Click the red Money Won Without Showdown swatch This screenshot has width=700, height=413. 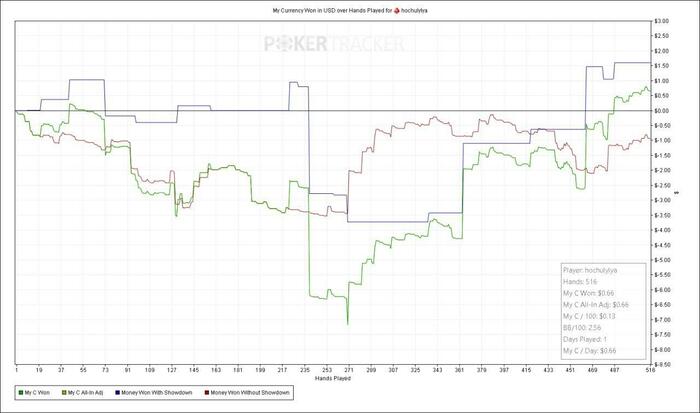(206, 393)
